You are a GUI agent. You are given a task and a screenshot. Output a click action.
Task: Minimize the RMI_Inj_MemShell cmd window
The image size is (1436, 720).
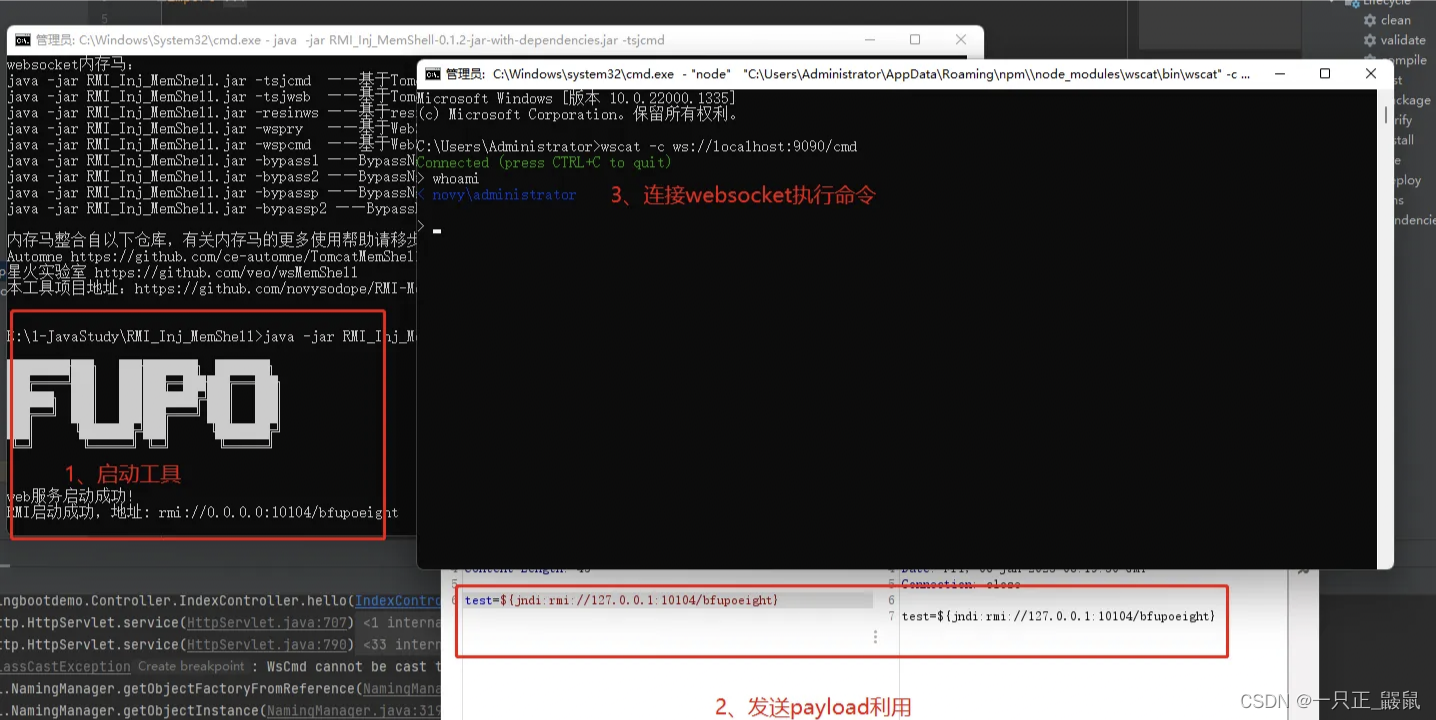tap(869, 40)
